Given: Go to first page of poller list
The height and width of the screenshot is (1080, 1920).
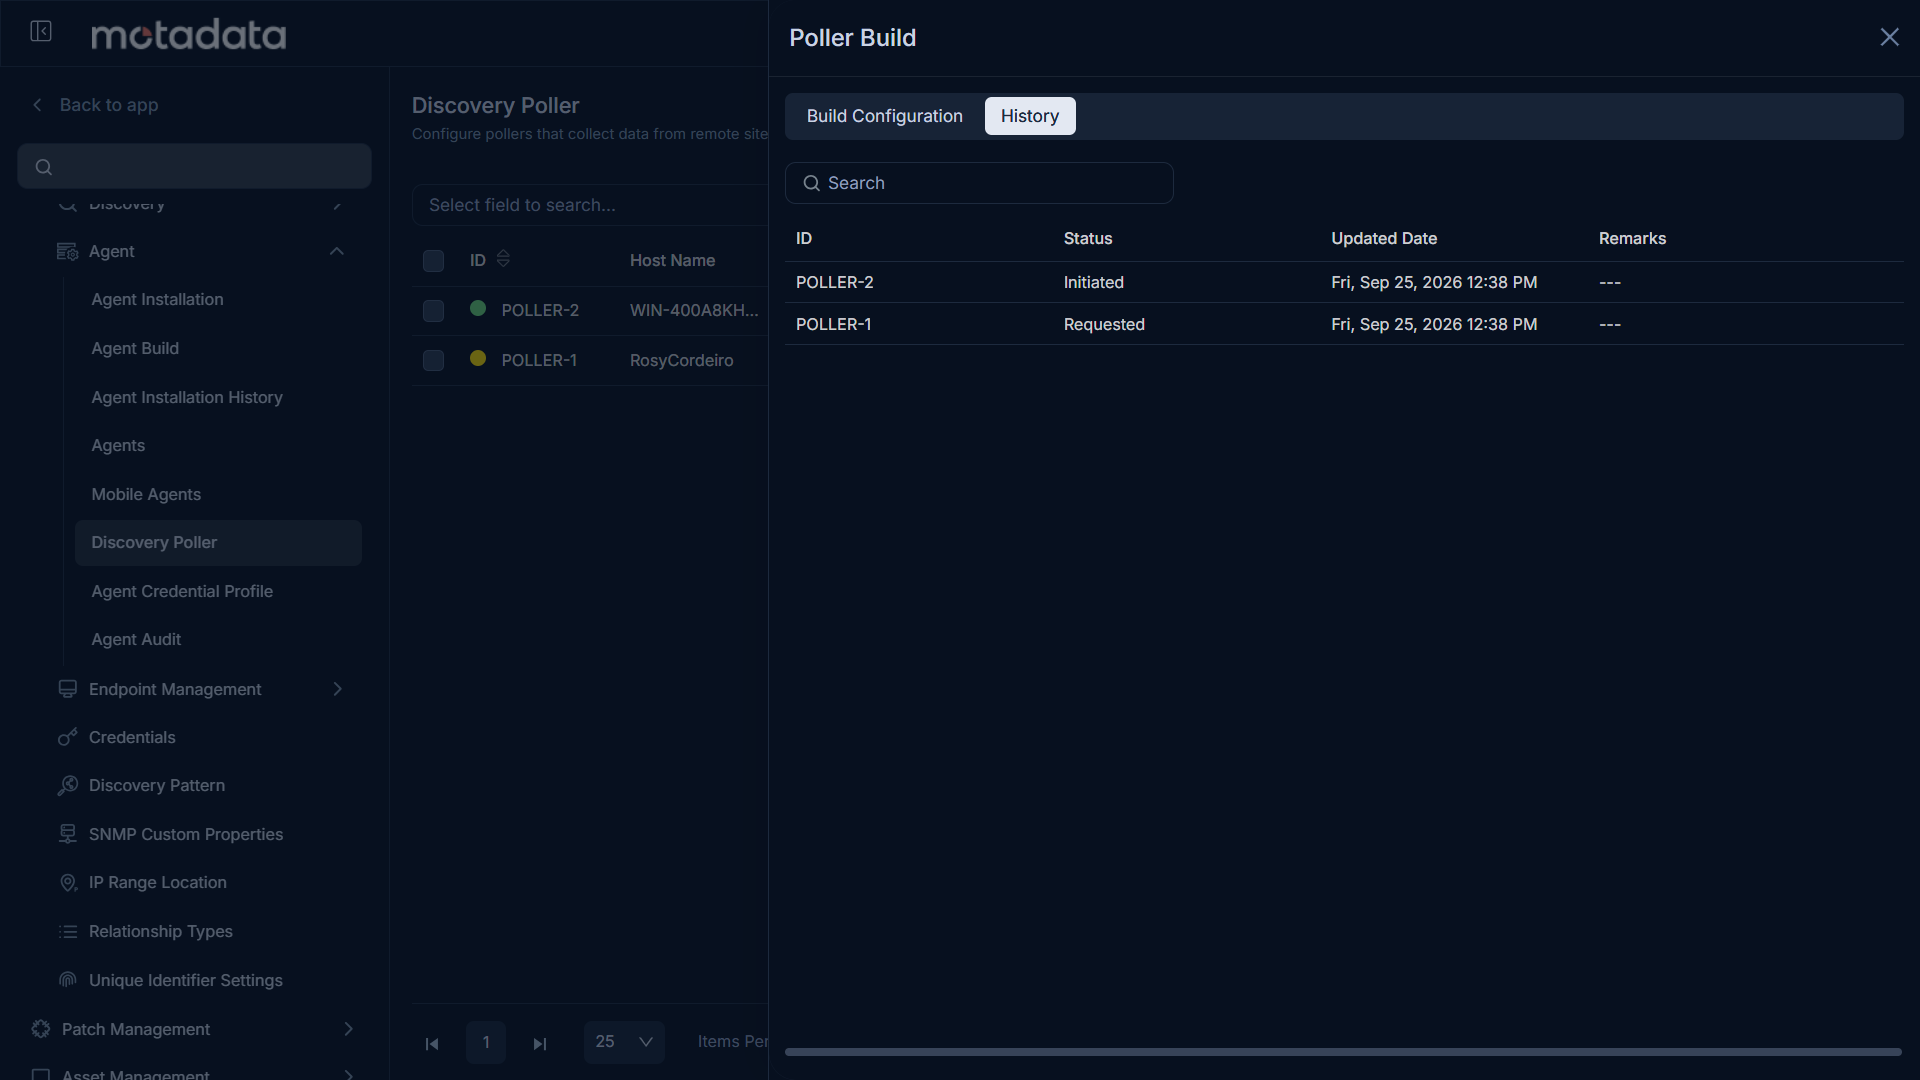Looking at the screenshot, I should [x=432, y=1043].
